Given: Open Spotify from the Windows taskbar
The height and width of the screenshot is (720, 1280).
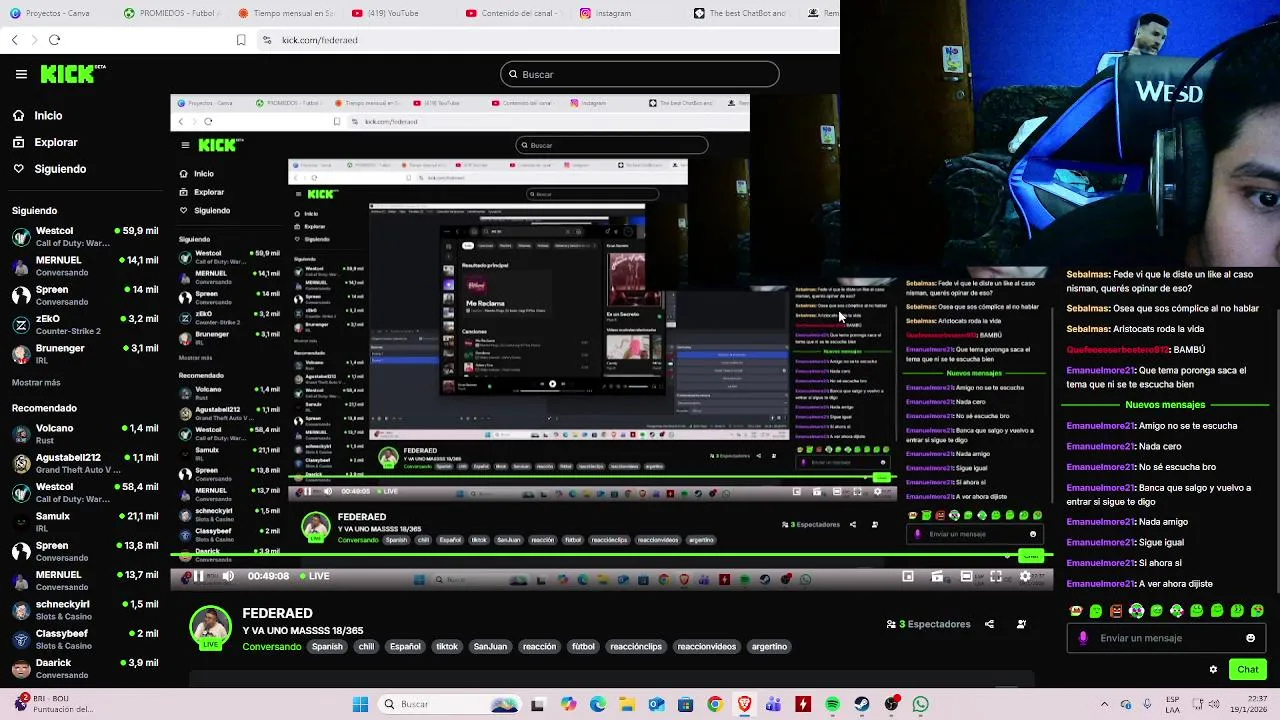Looking at the screenshot, I should (833, 704).
